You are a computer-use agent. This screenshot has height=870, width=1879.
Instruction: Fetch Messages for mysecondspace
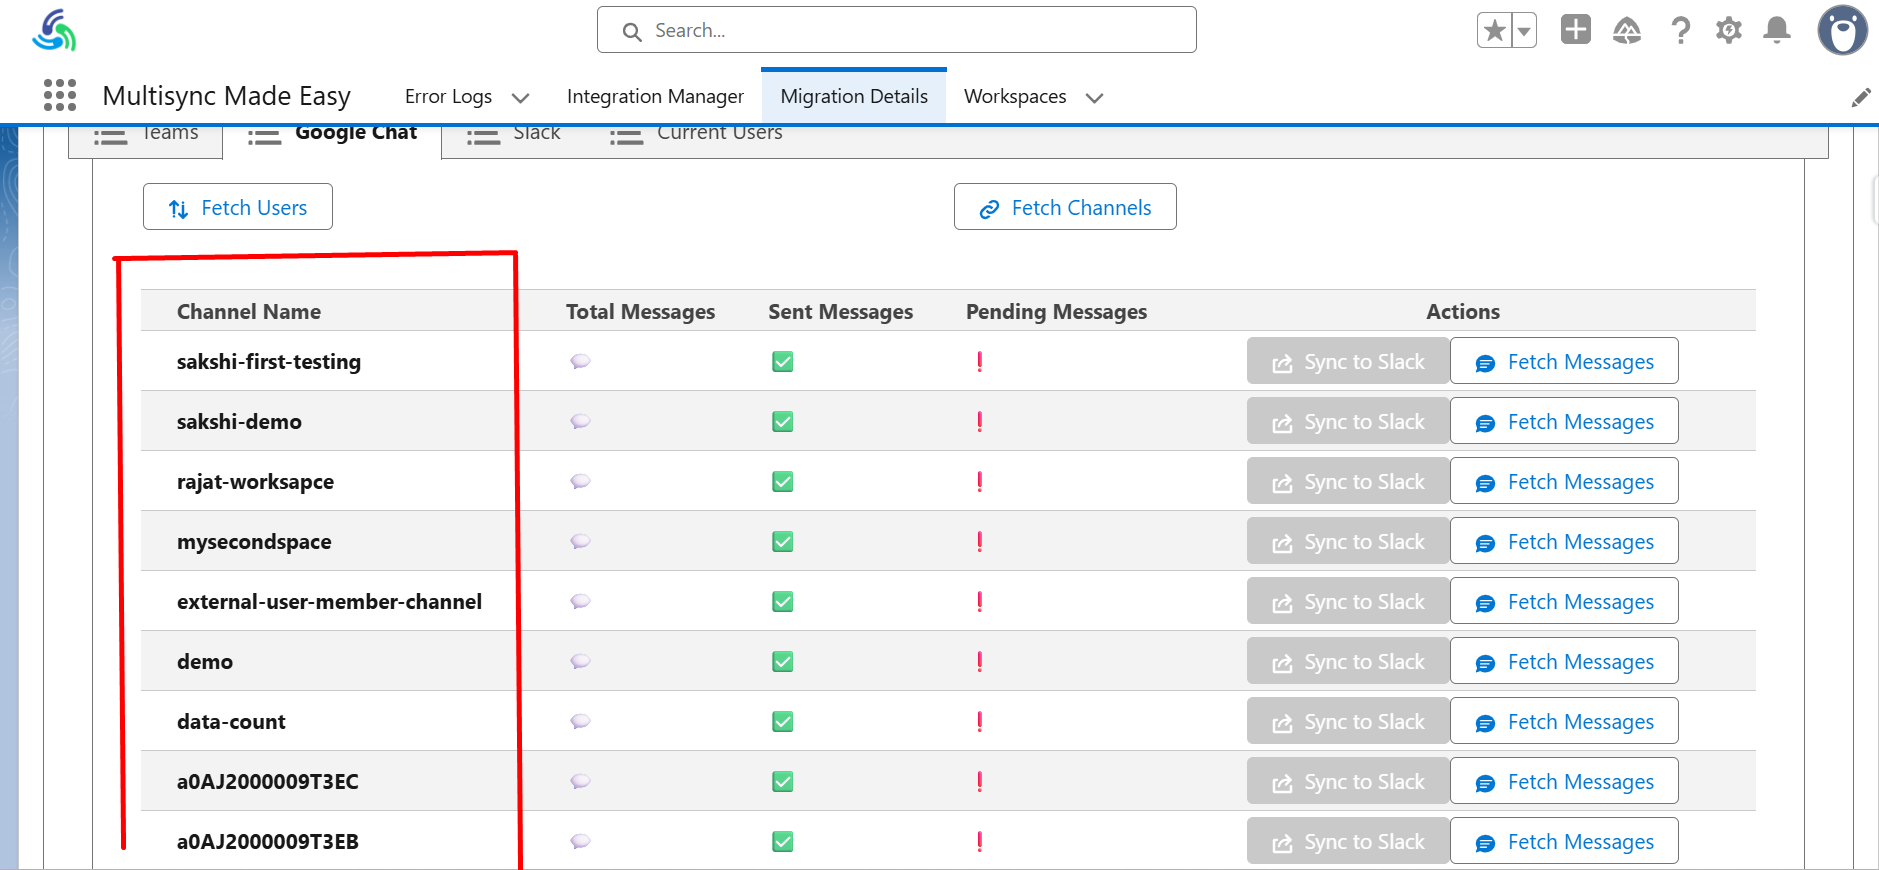1564,541
